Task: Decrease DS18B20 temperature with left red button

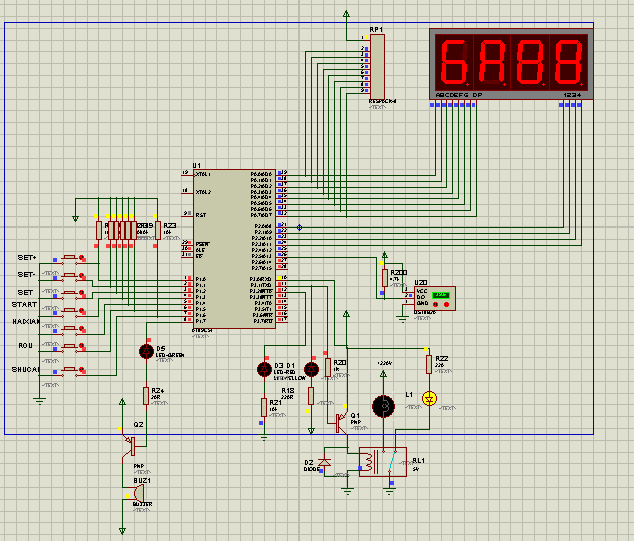Action: click(x=435, y=304)
